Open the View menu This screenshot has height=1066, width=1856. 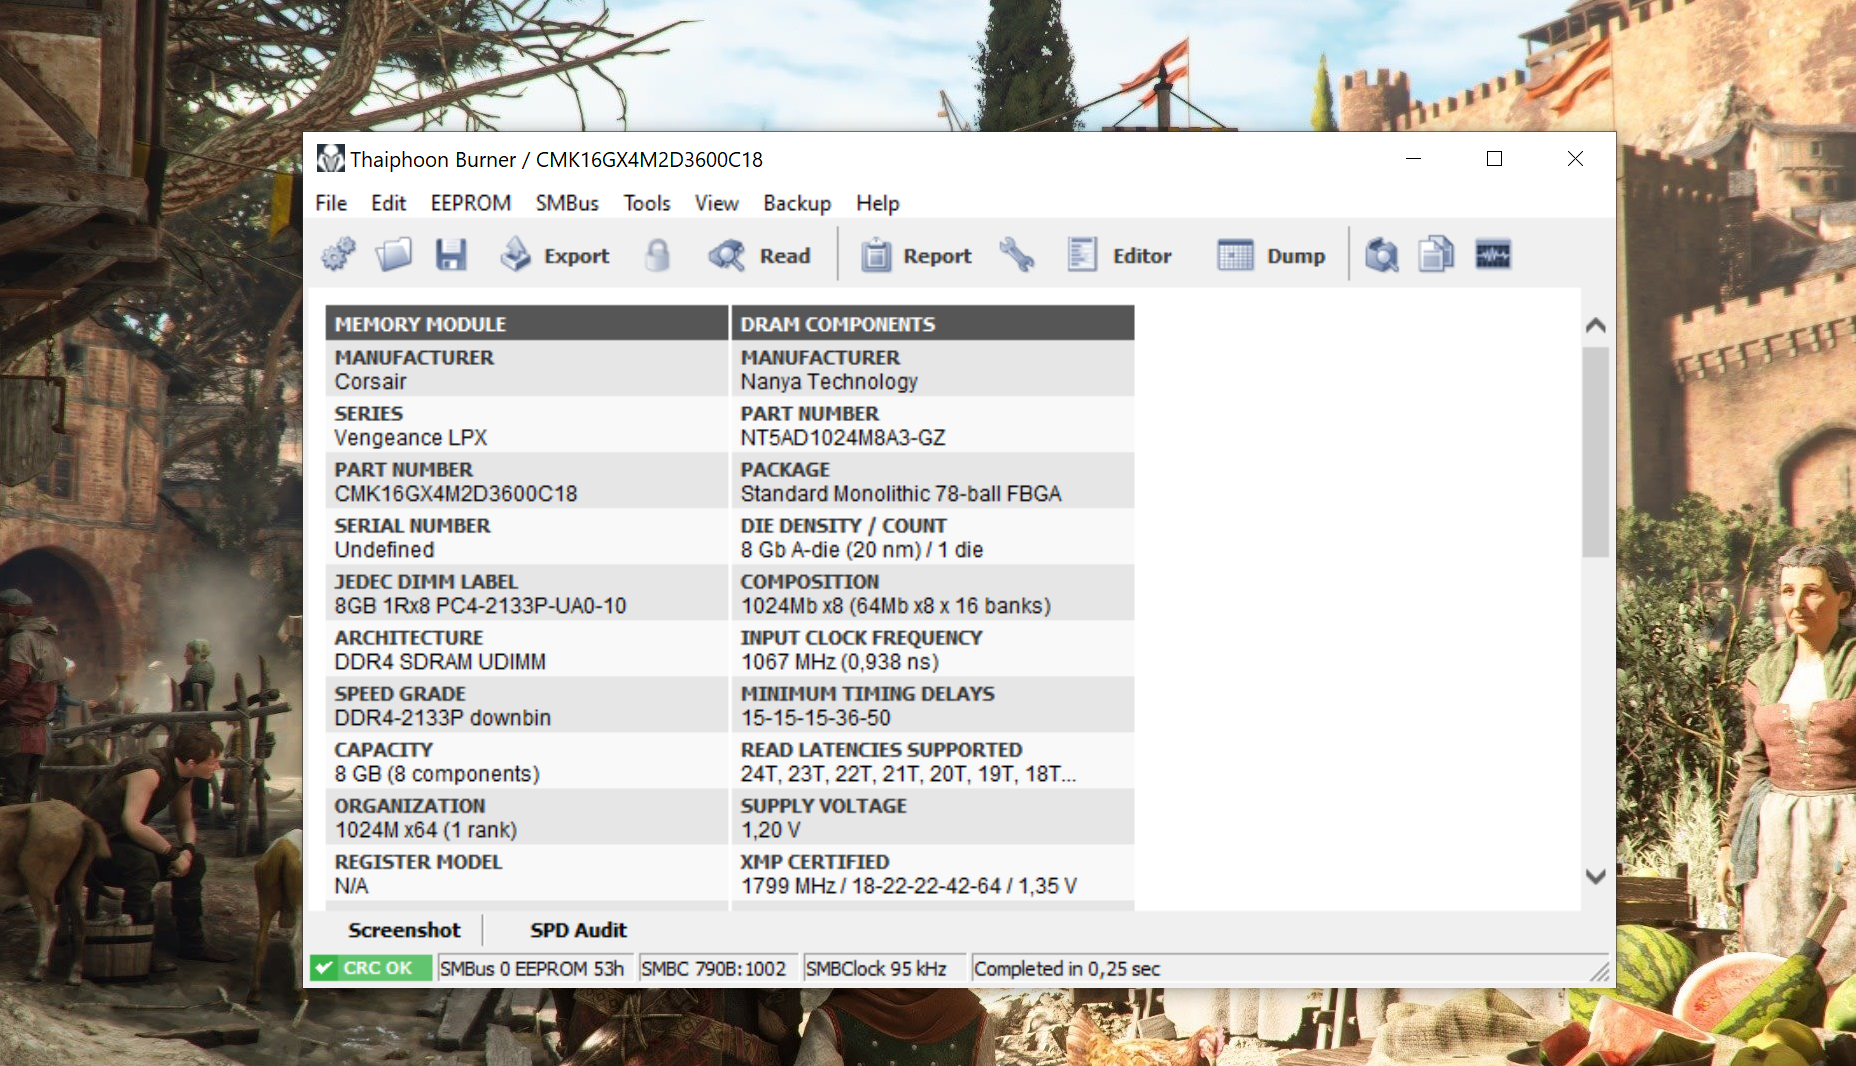point(717,203)
